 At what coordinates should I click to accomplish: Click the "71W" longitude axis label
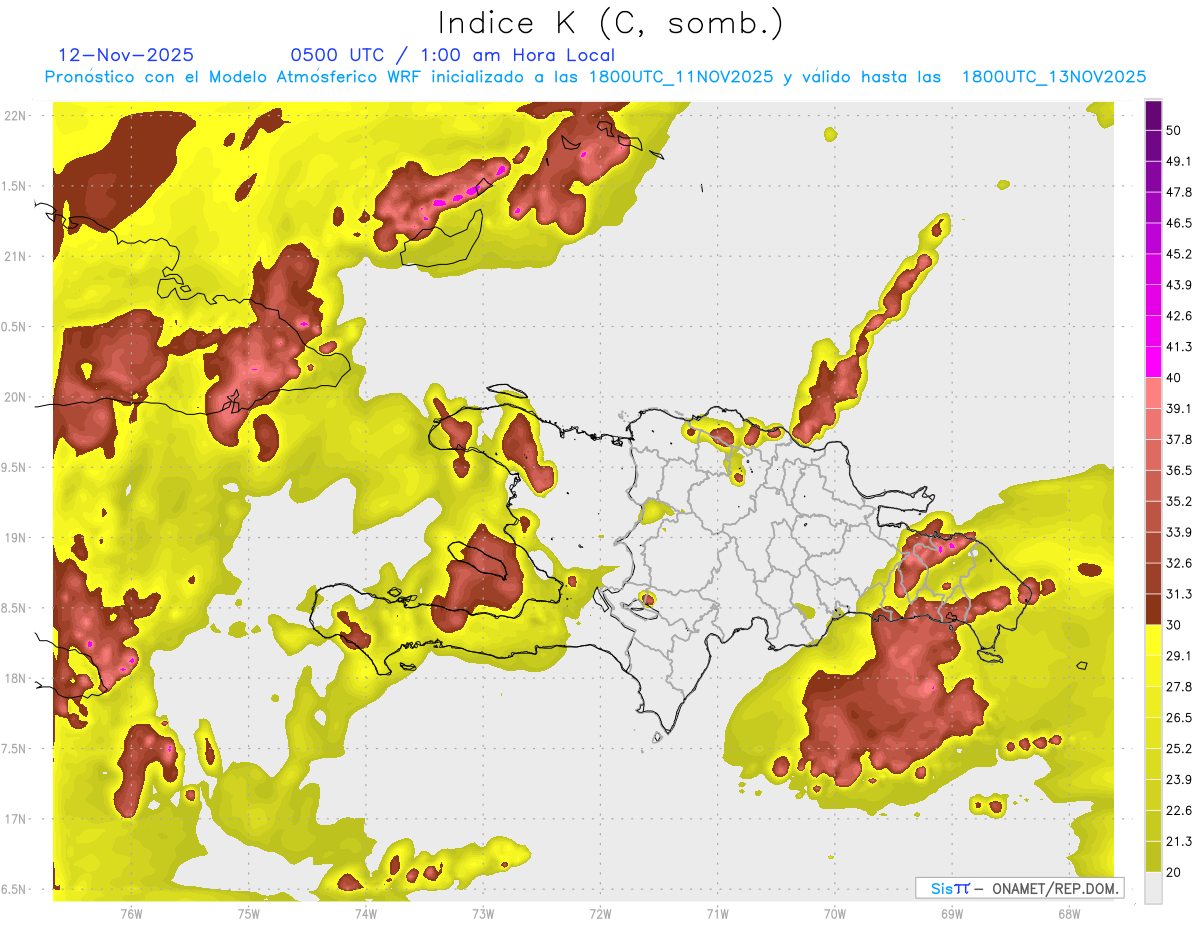[717, 913]
